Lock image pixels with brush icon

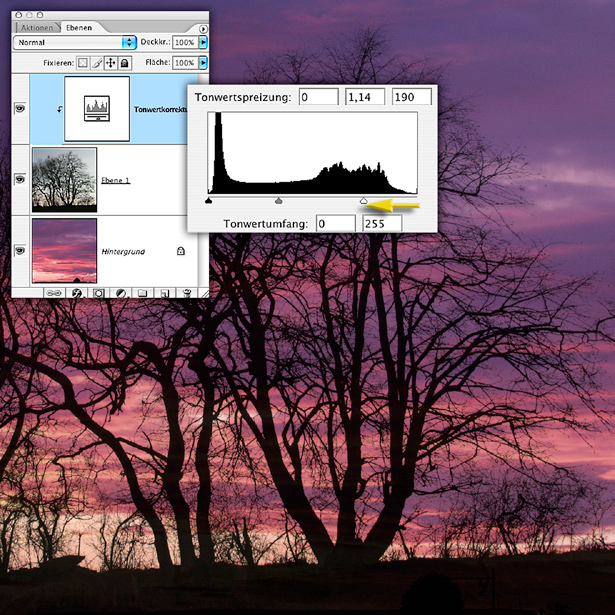coord(97,63)
